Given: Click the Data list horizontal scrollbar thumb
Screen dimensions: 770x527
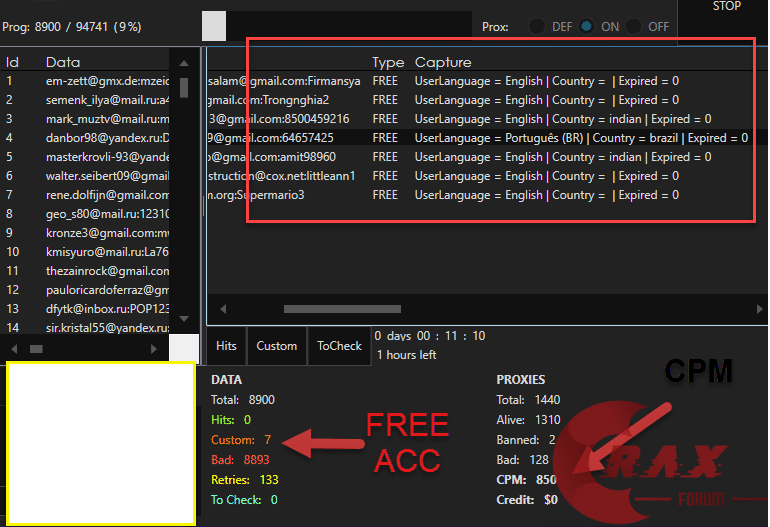Looking at the screenshot, I should tap(36, 349).
